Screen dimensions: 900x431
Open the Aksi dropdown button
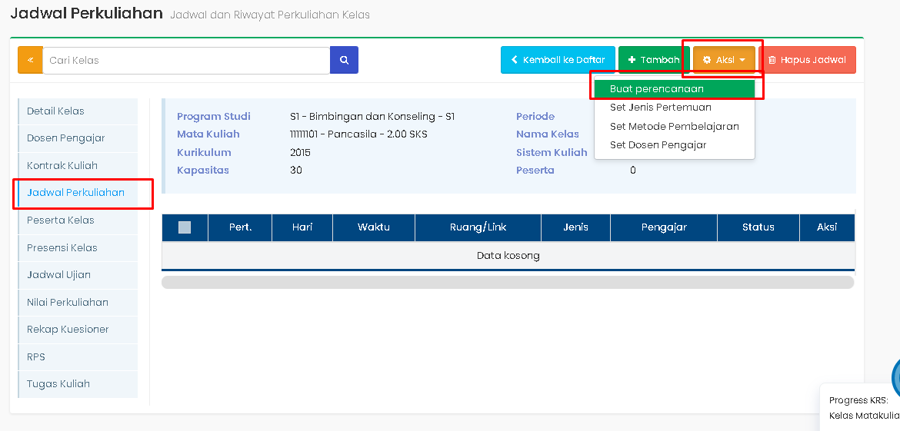click(724, 60)
